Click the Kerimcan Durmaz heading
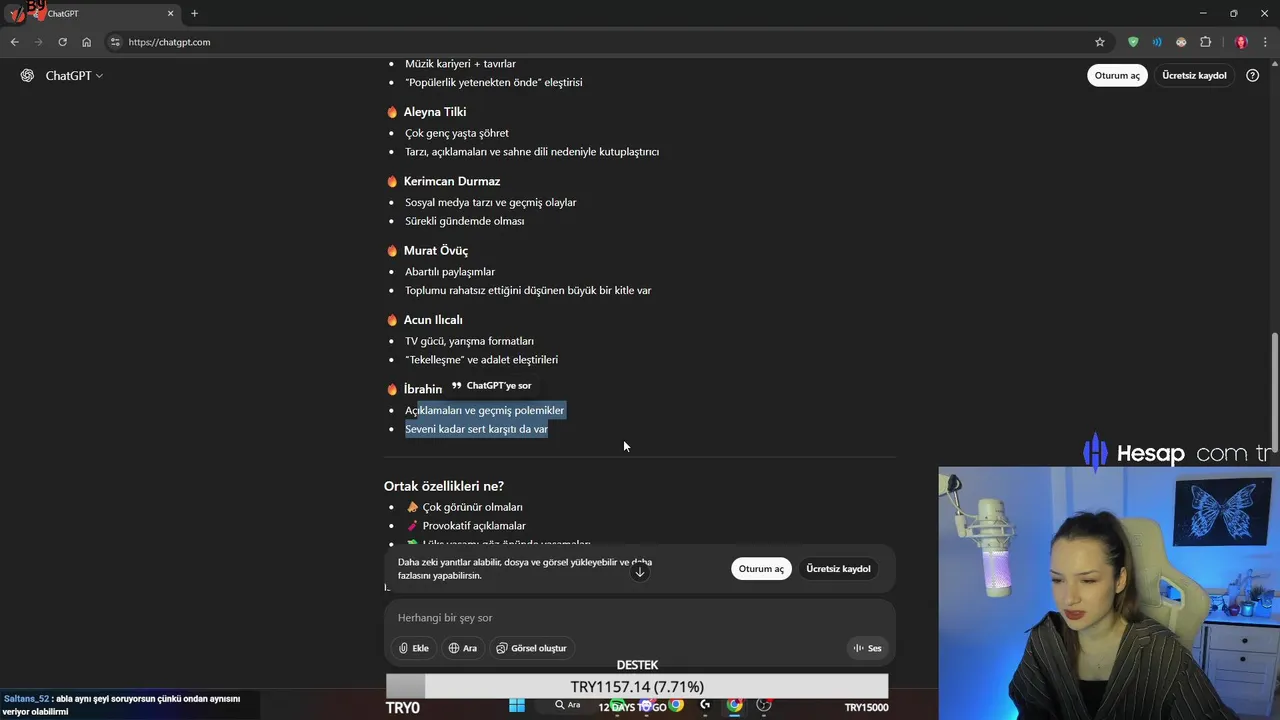 [x=452, y=181]
